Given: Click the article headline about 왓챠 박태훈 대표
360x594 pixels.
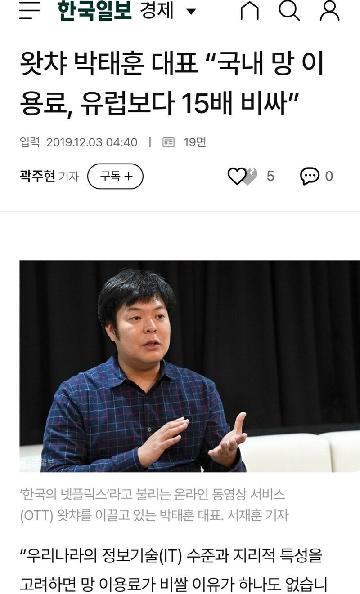Looking at the screenshot, I should (x=172, y=83).
